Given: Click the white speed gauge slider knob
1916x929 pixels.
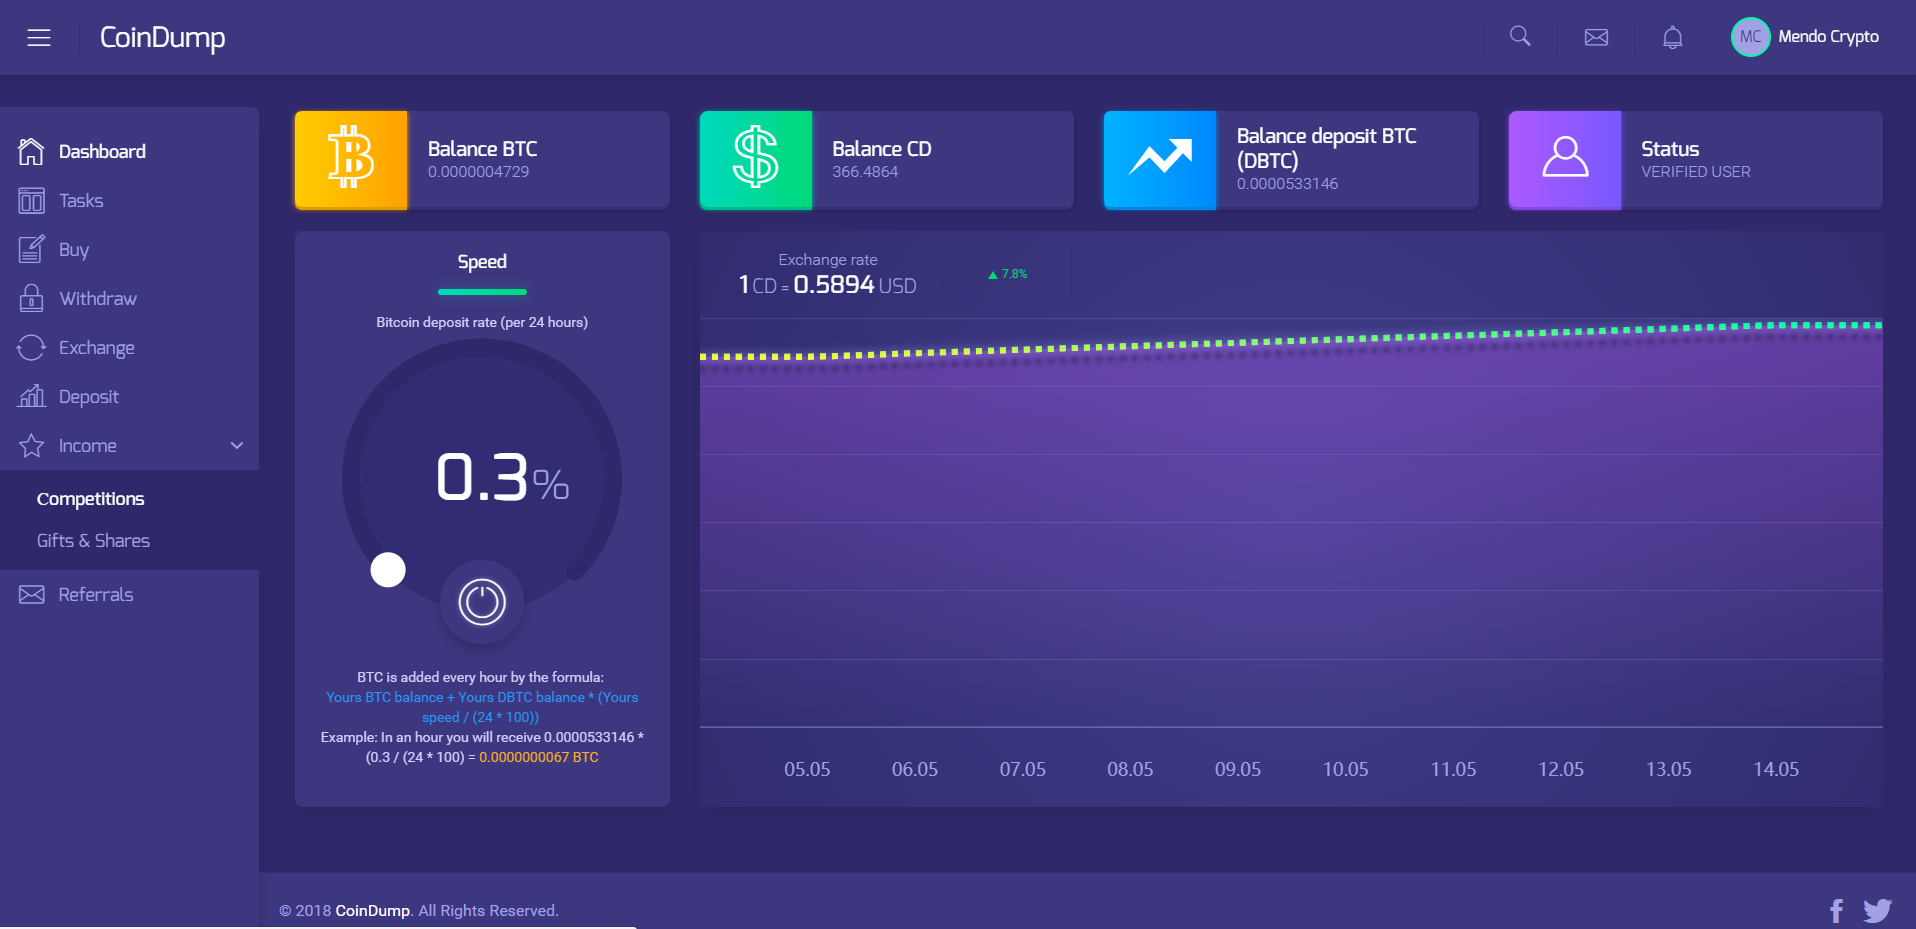Looking at the screenshot, I should (x=388, y=570).
